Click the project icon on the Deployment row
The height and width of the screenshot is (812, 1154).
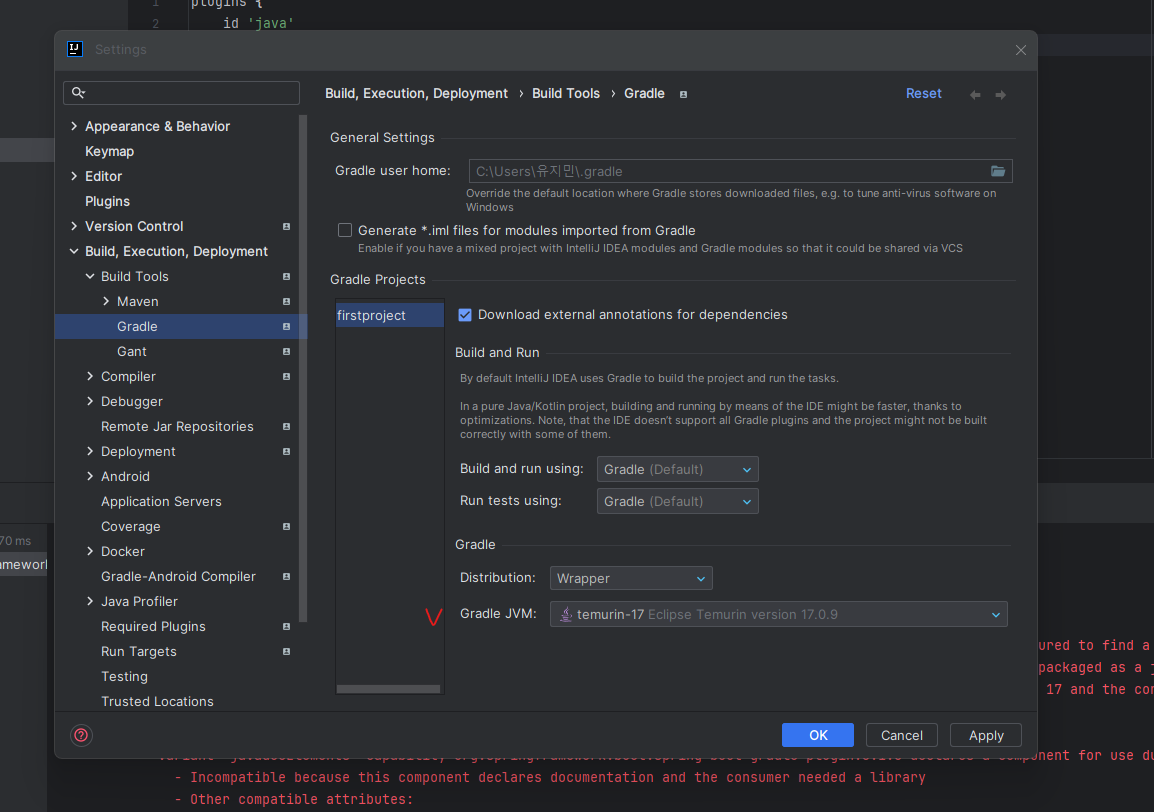[x=286, y=452]
